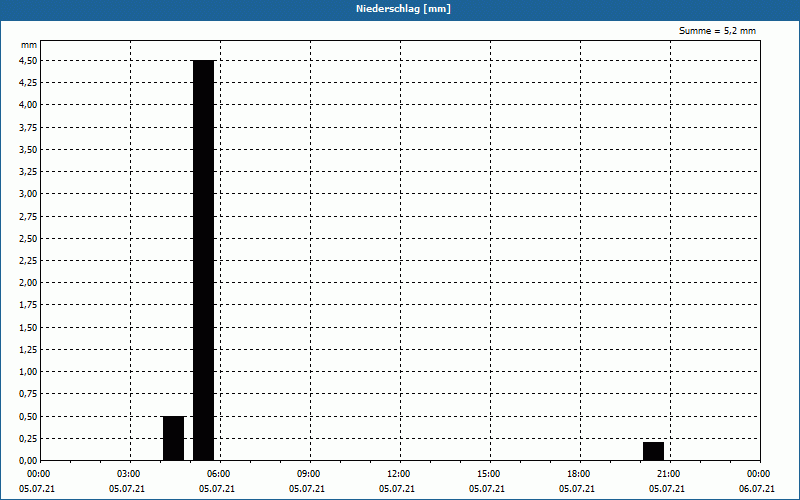800x500 pixels.
Task: Click the 03:00 time axis label
Action: [129, 474]
